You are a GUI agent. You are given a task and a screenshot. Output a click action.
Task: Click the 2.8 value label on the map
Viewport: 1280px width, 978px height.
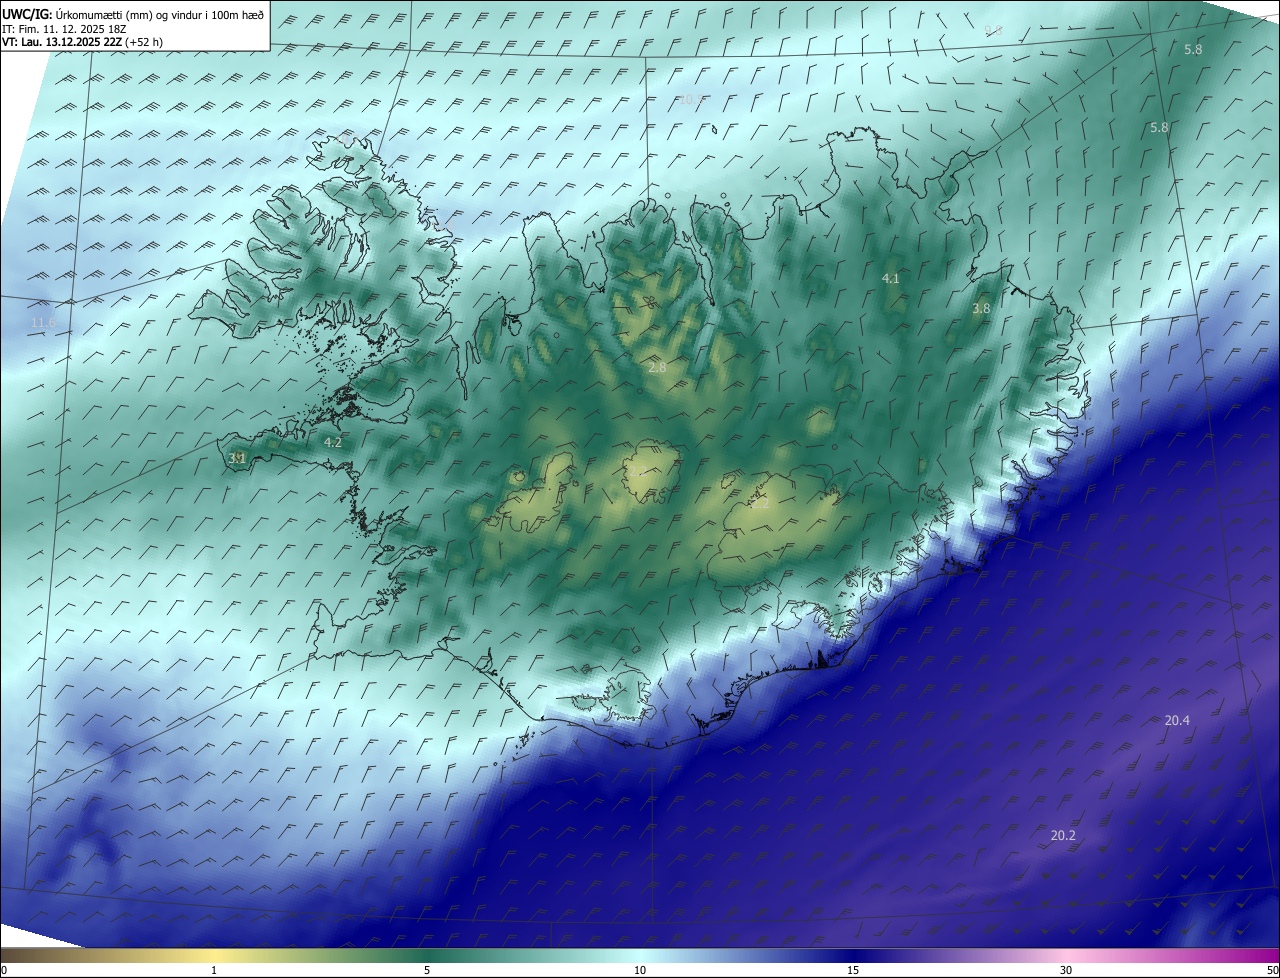pos(657,368)
